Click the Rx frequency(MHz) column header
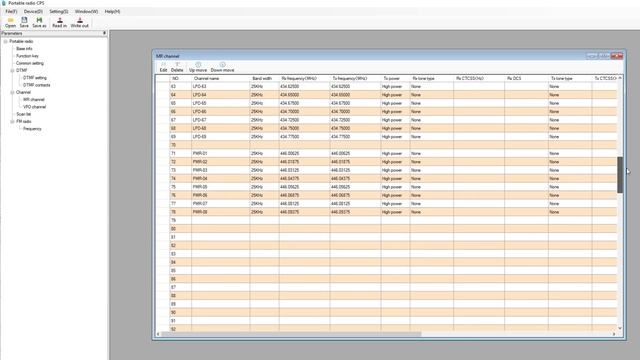 click(304, 78)
